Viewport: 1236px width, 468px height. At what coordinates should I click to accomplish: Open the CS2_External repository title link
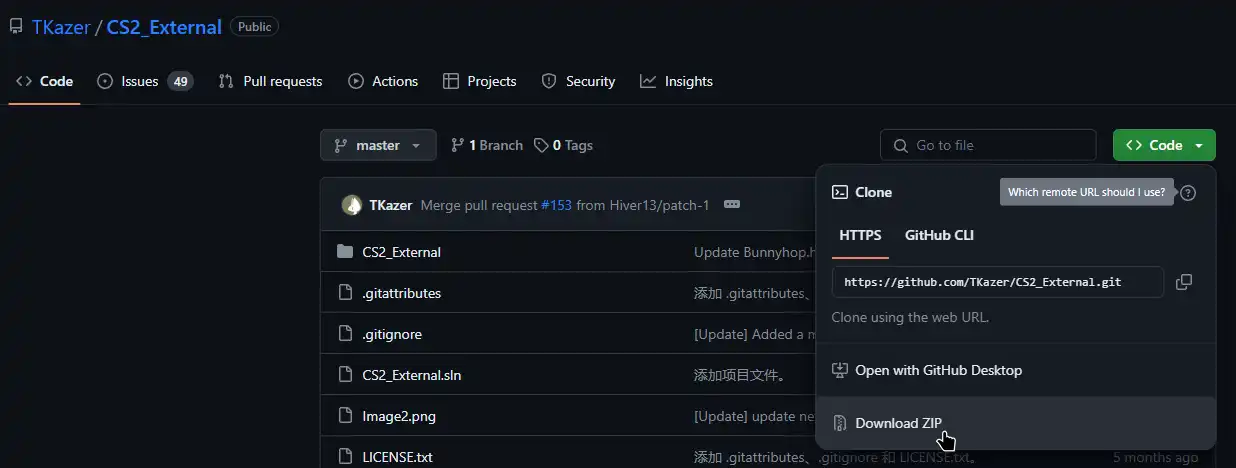tap(164, 27)
